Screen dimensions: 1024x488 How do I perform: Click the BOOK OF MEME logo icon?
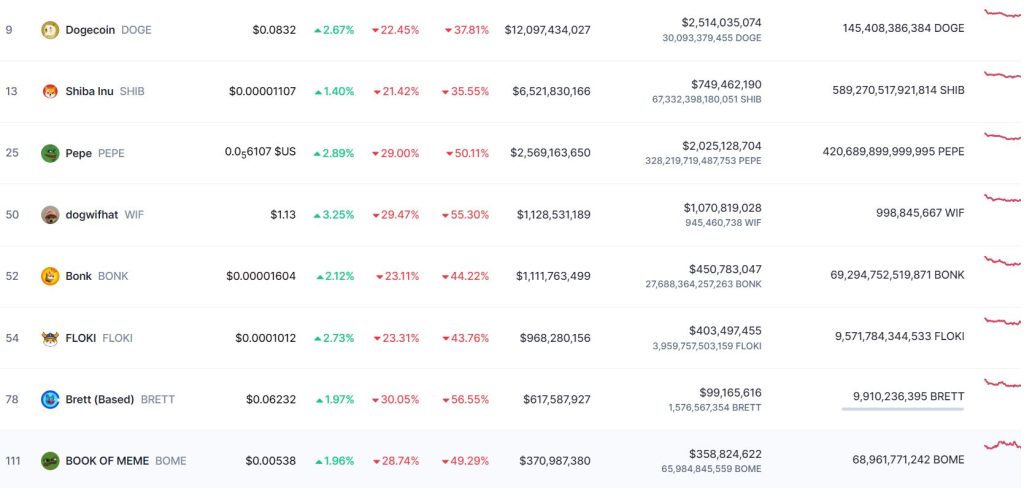50,461
